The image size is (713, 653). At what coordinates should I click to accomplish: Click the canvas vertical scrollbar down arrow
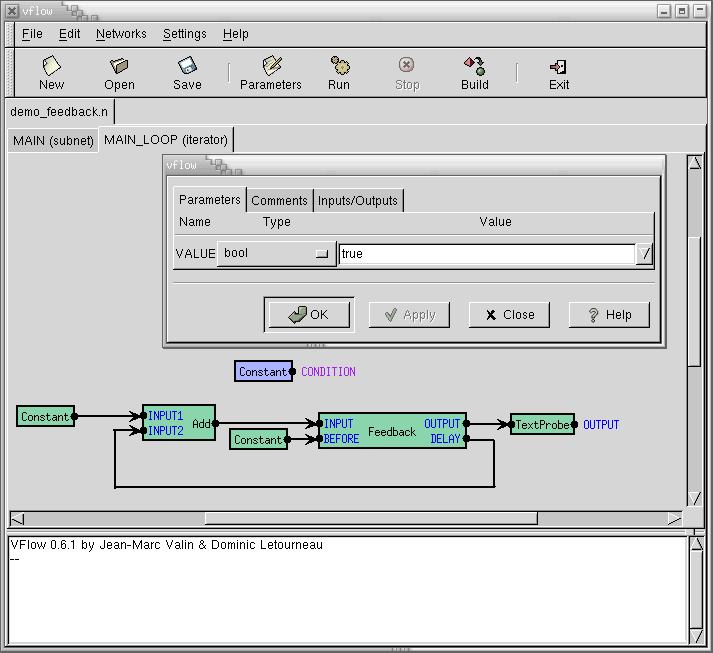point(694,498)
